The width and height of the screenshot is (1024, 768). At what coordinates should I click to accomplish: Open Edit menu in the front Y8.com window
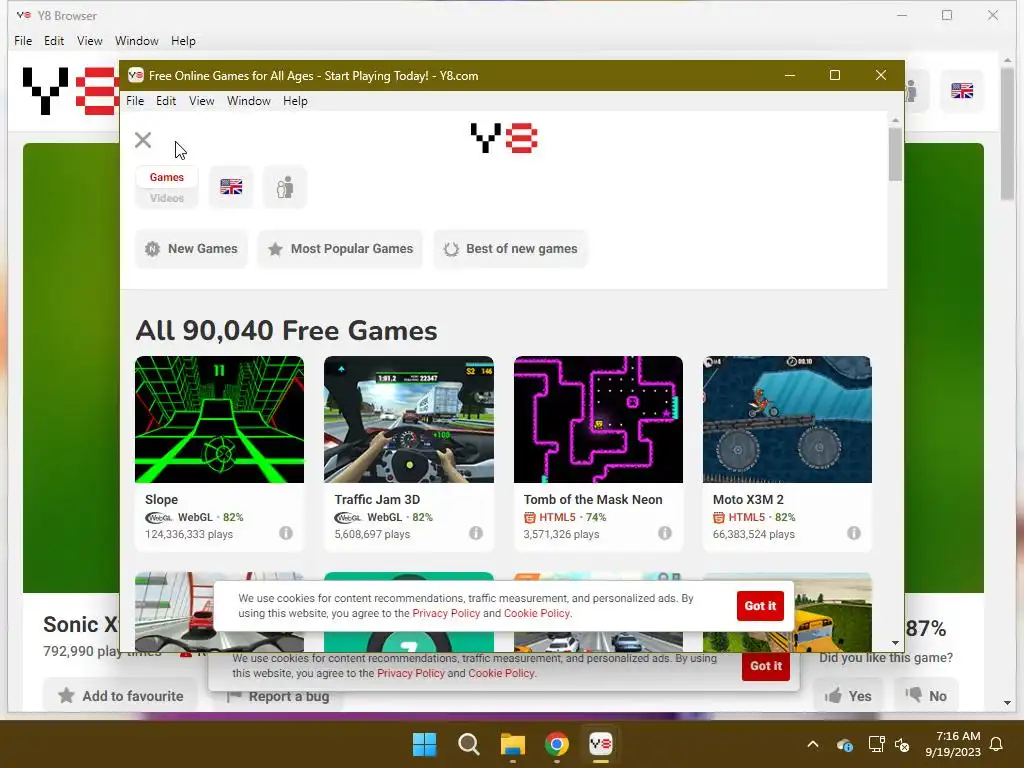pos(166,101)
